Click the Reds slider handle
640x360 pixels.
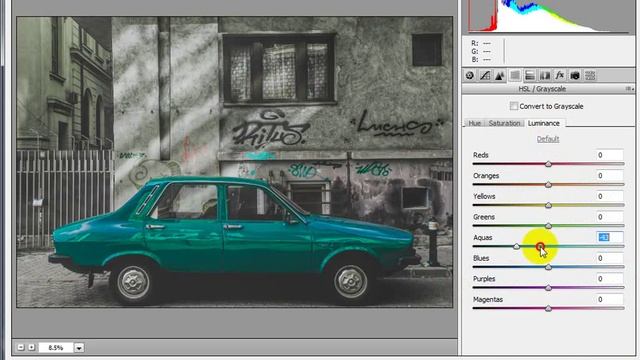(x=548, y=164)
